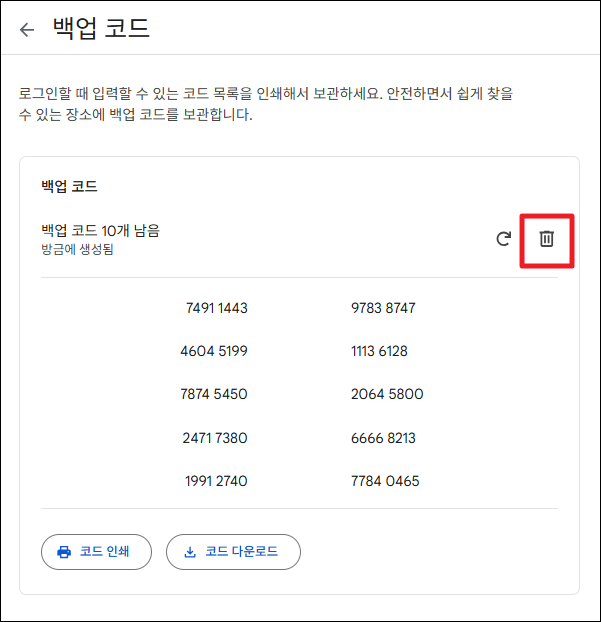Select backup code 1991 2740

(x=216, y=481)
